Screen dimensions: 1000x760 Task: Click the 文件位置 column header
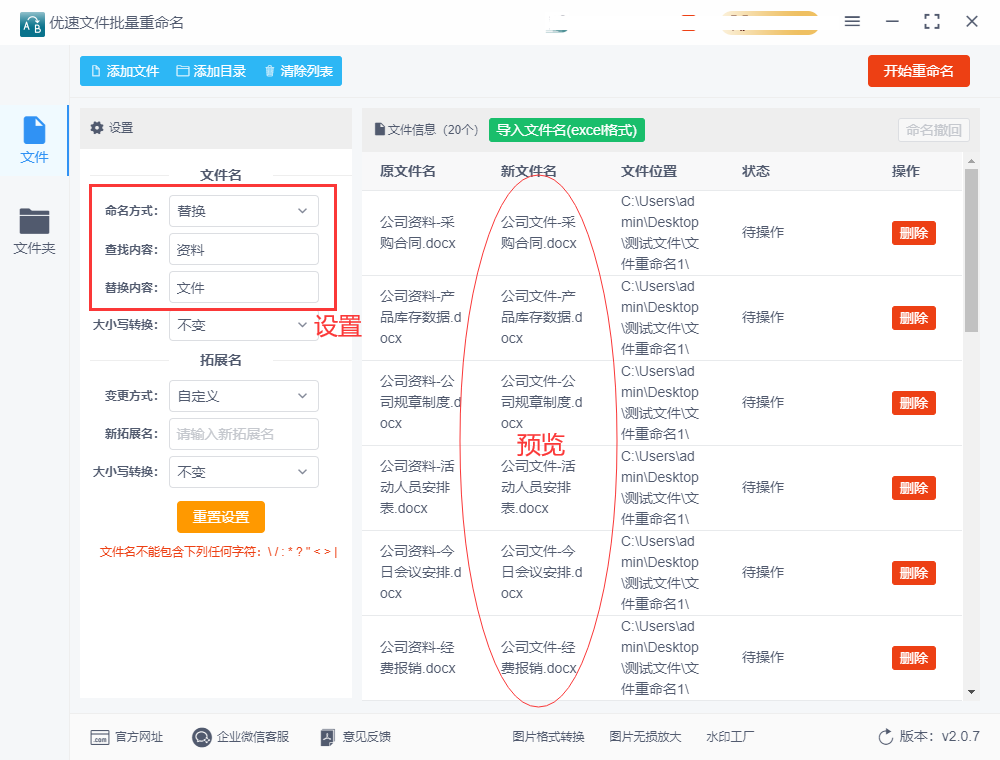pos(649,171)
